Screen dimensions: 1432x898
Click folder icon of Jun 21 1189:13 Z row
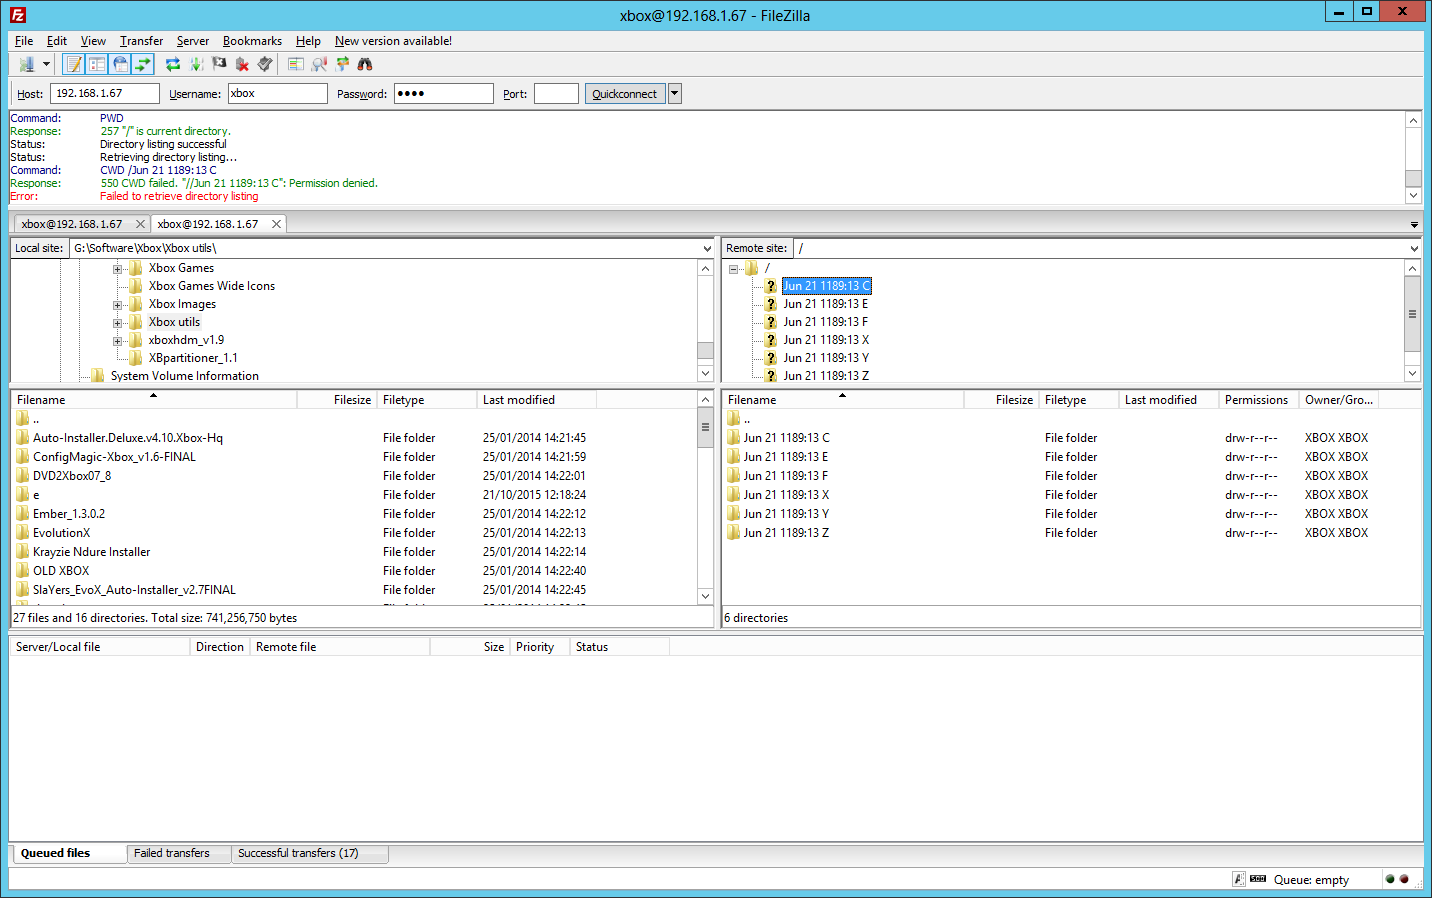(x=733, y=533)
